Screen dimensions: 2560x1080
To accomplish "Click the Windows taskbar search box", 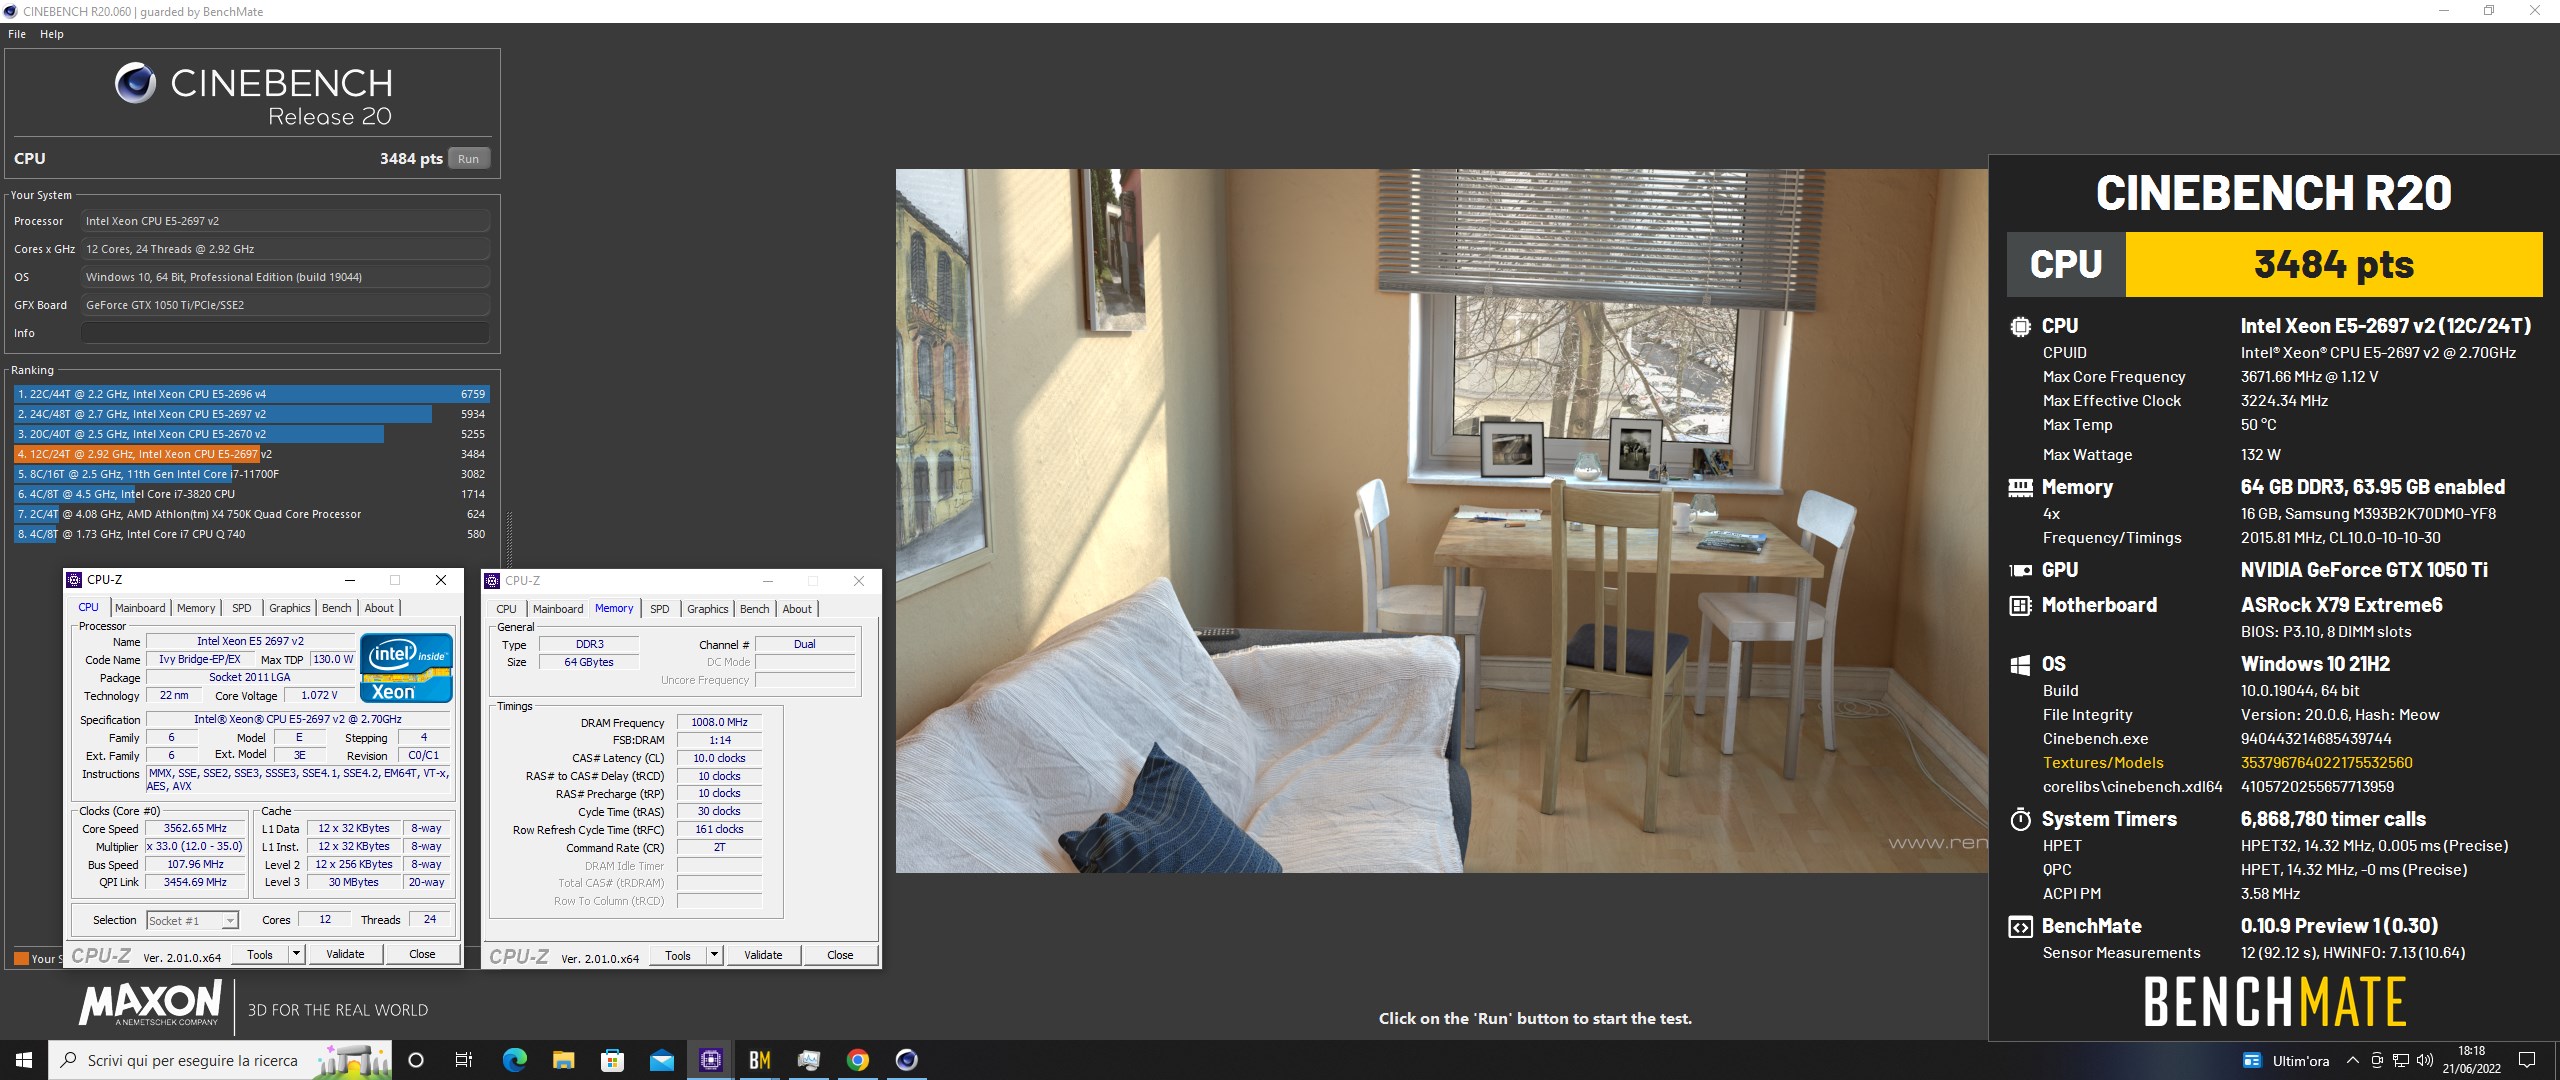I will coord(220,1060).
